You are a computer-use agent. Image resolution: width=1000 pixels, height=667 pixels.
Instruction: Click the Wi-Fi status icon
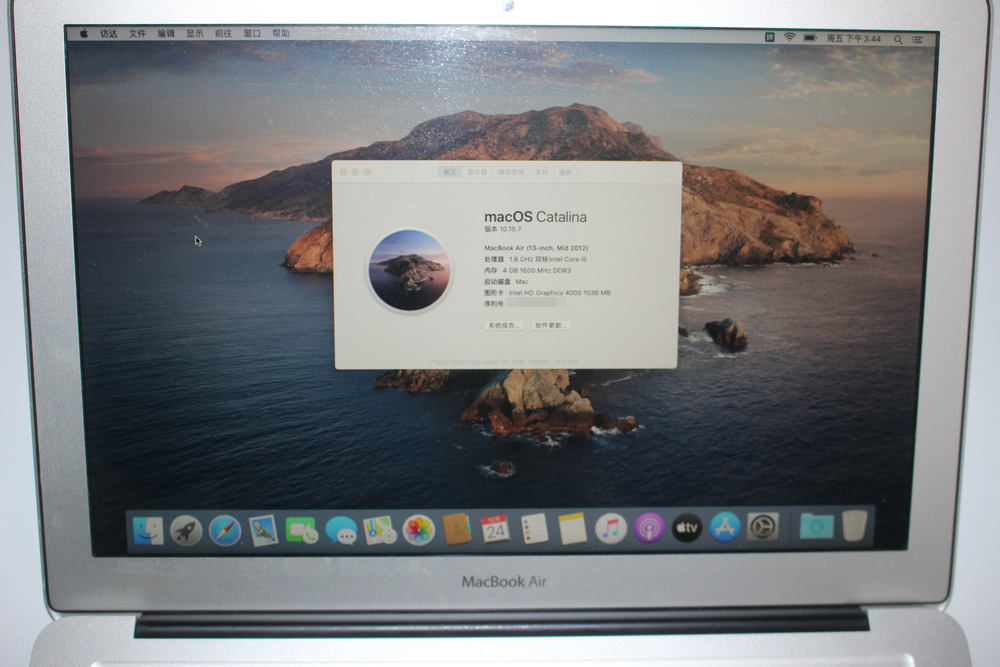790,38
